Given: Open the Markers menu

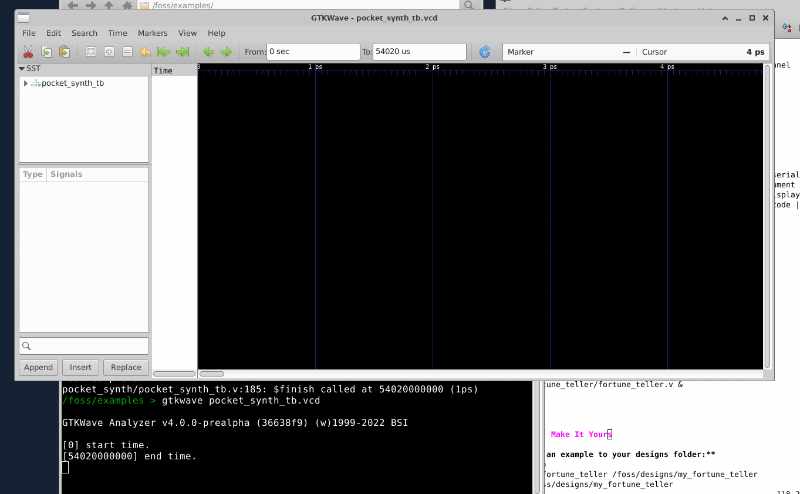Looking at the screenshot, I should pyautogui.click(x=152, y=33).
